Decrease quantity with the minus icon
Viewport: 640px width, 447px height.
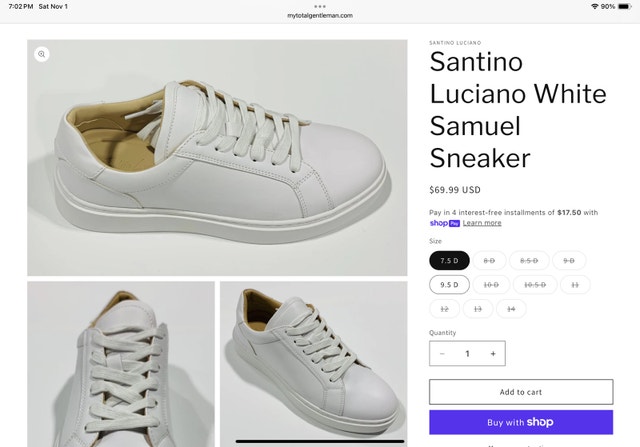[442, 354]
